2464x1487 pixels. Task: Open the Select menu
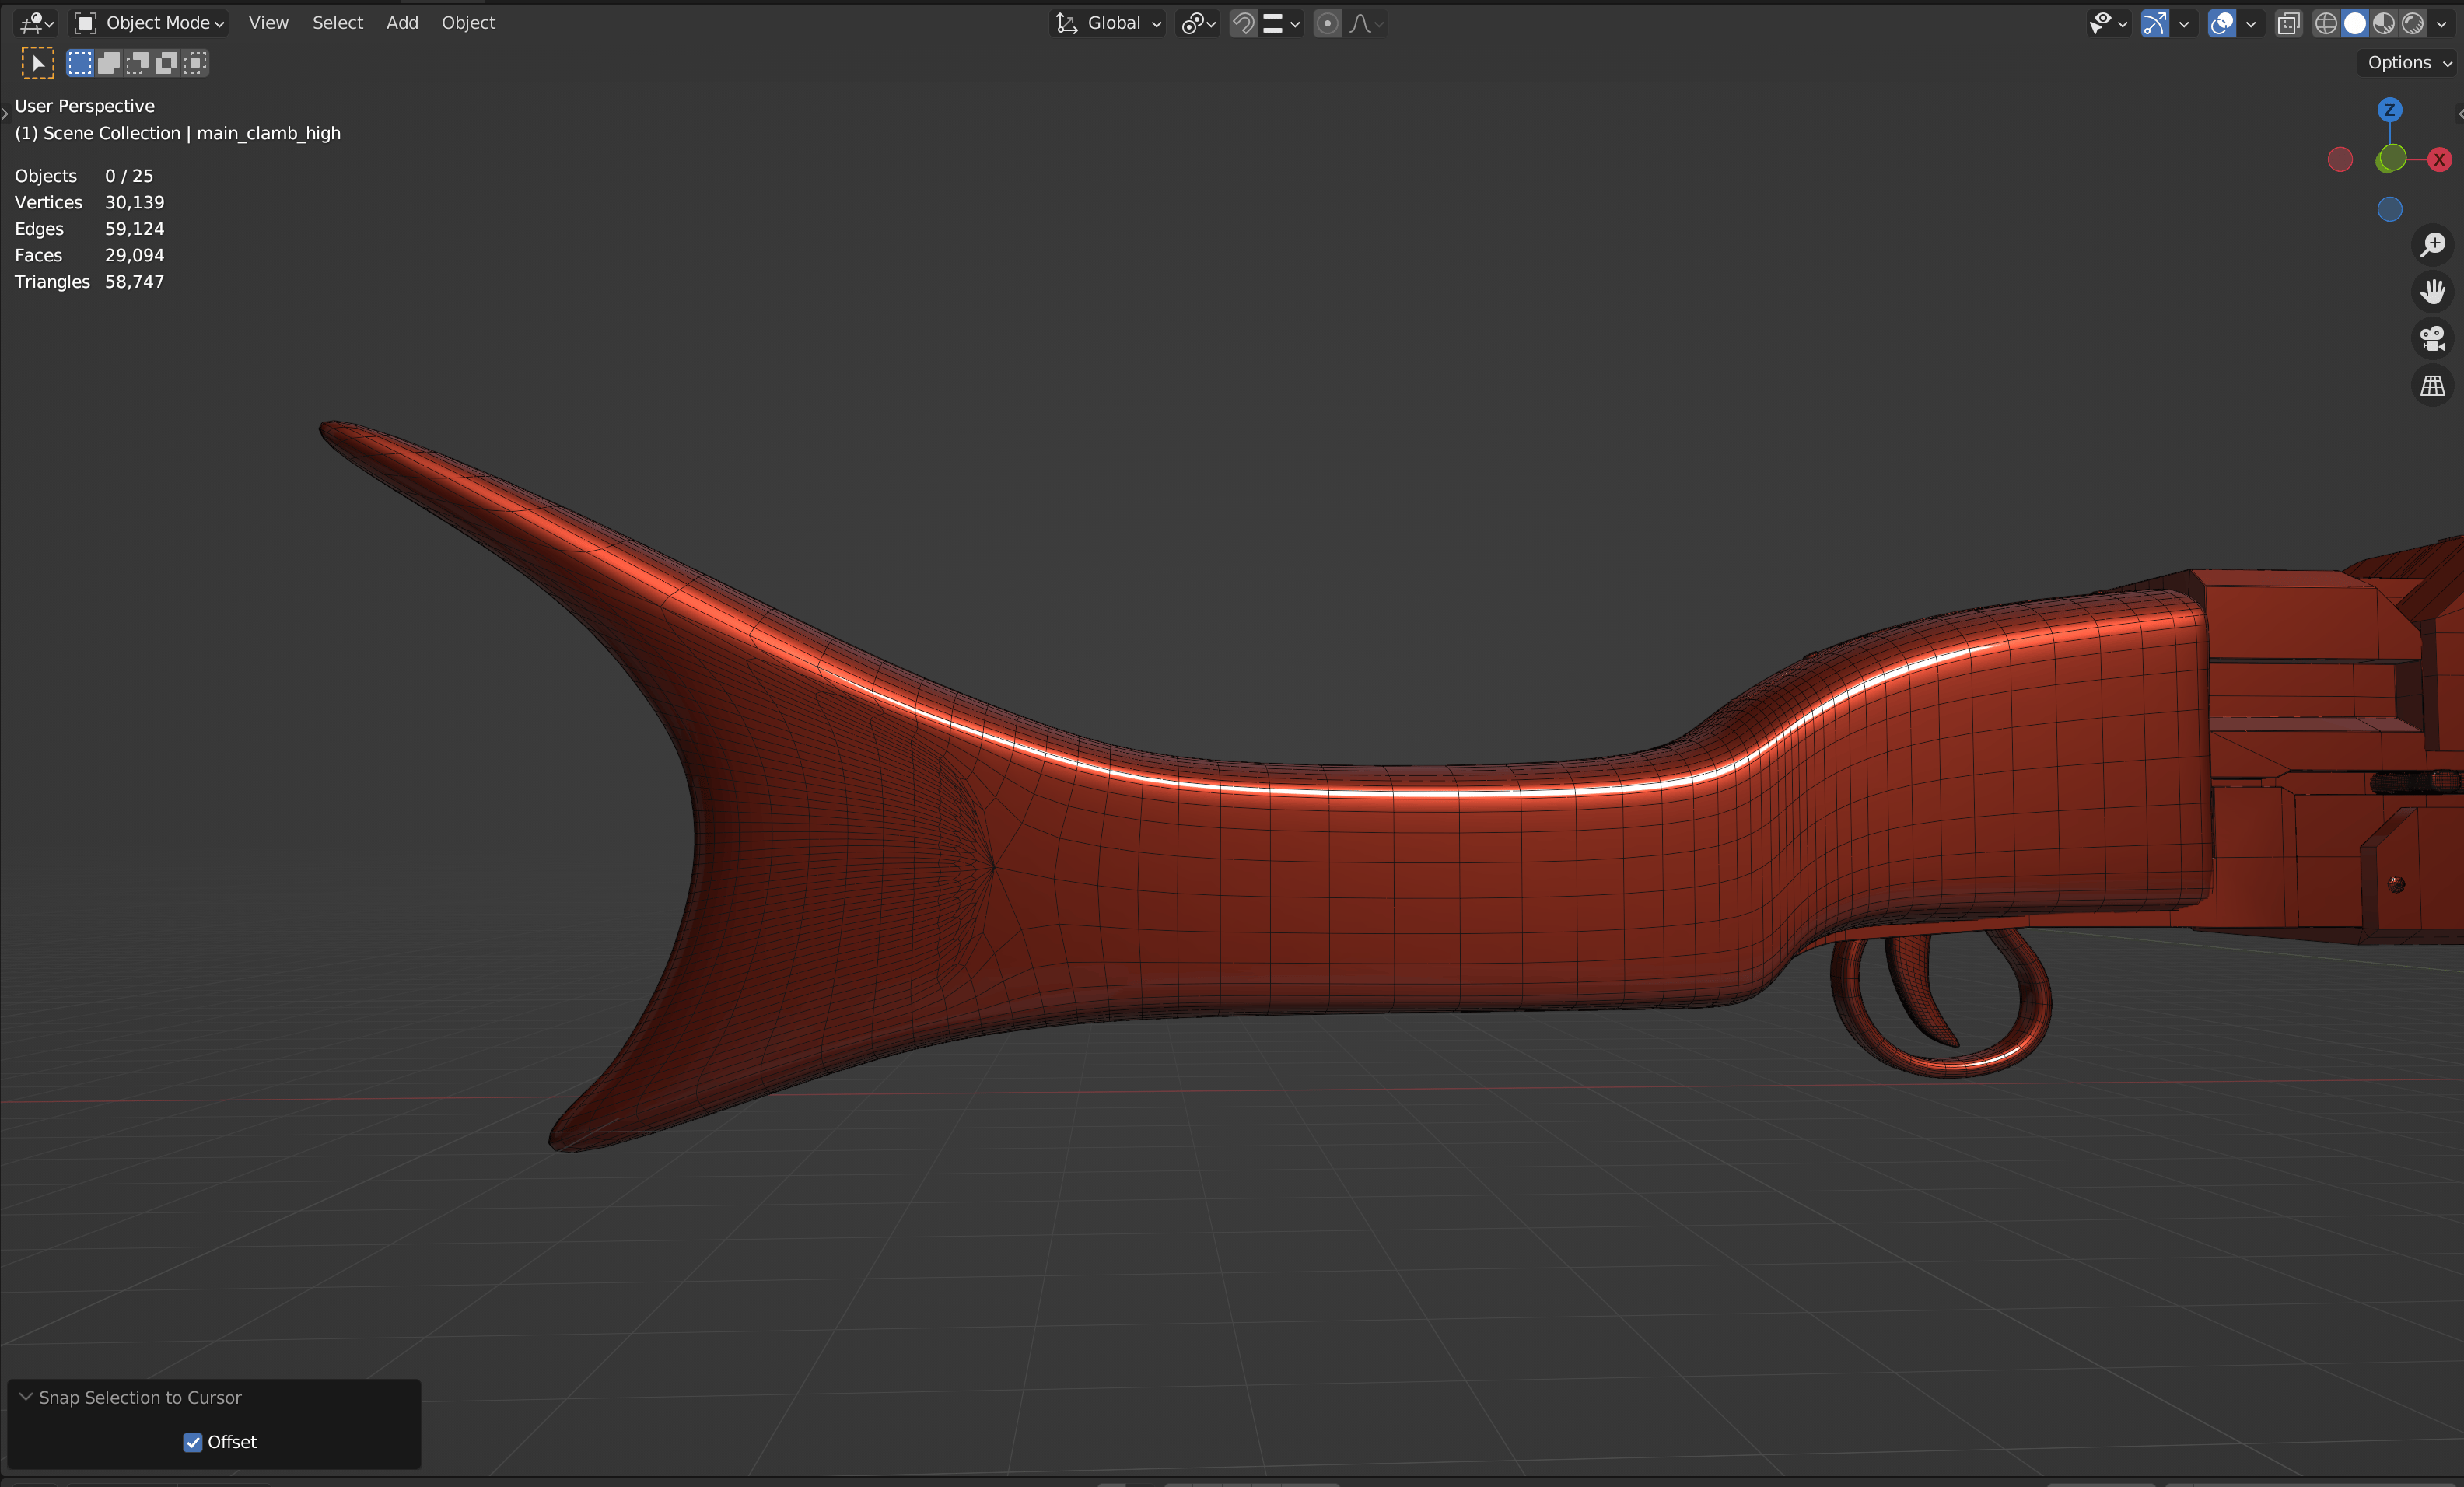pyautogui.click(x=337, y=23)
